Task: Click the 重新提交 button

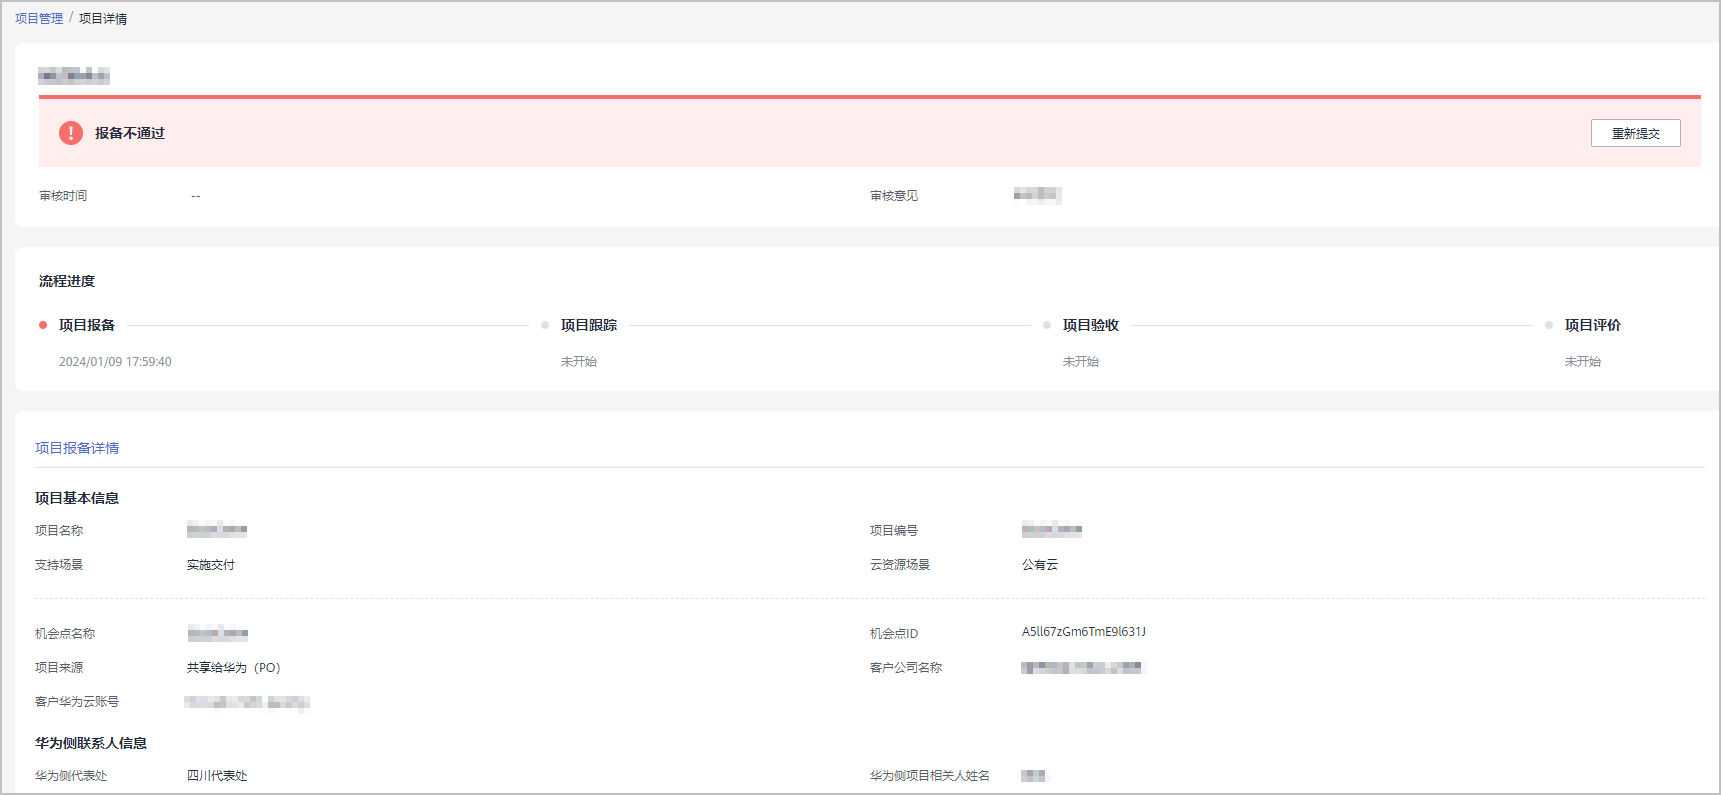Action: pyautogui.click(x=1635, y=133)
